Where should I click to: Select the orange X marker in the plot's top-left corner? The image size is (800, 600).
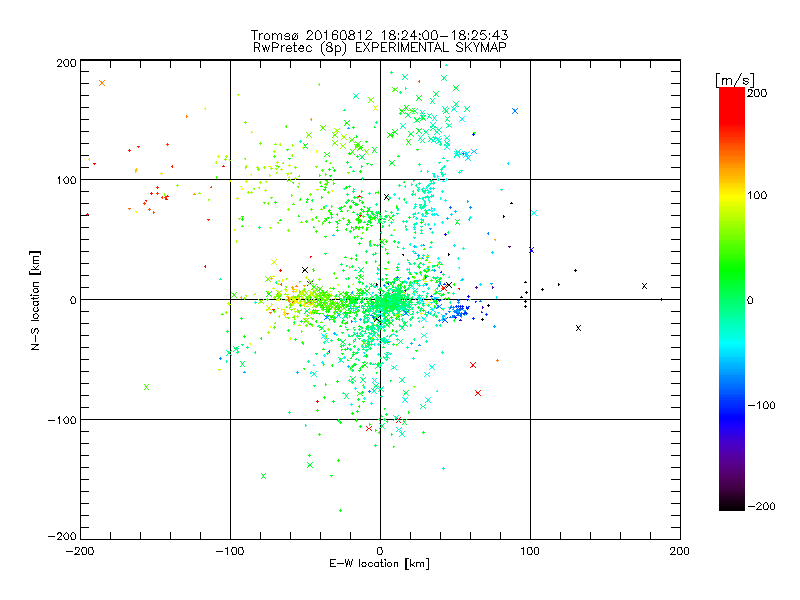tap(102, 83)
